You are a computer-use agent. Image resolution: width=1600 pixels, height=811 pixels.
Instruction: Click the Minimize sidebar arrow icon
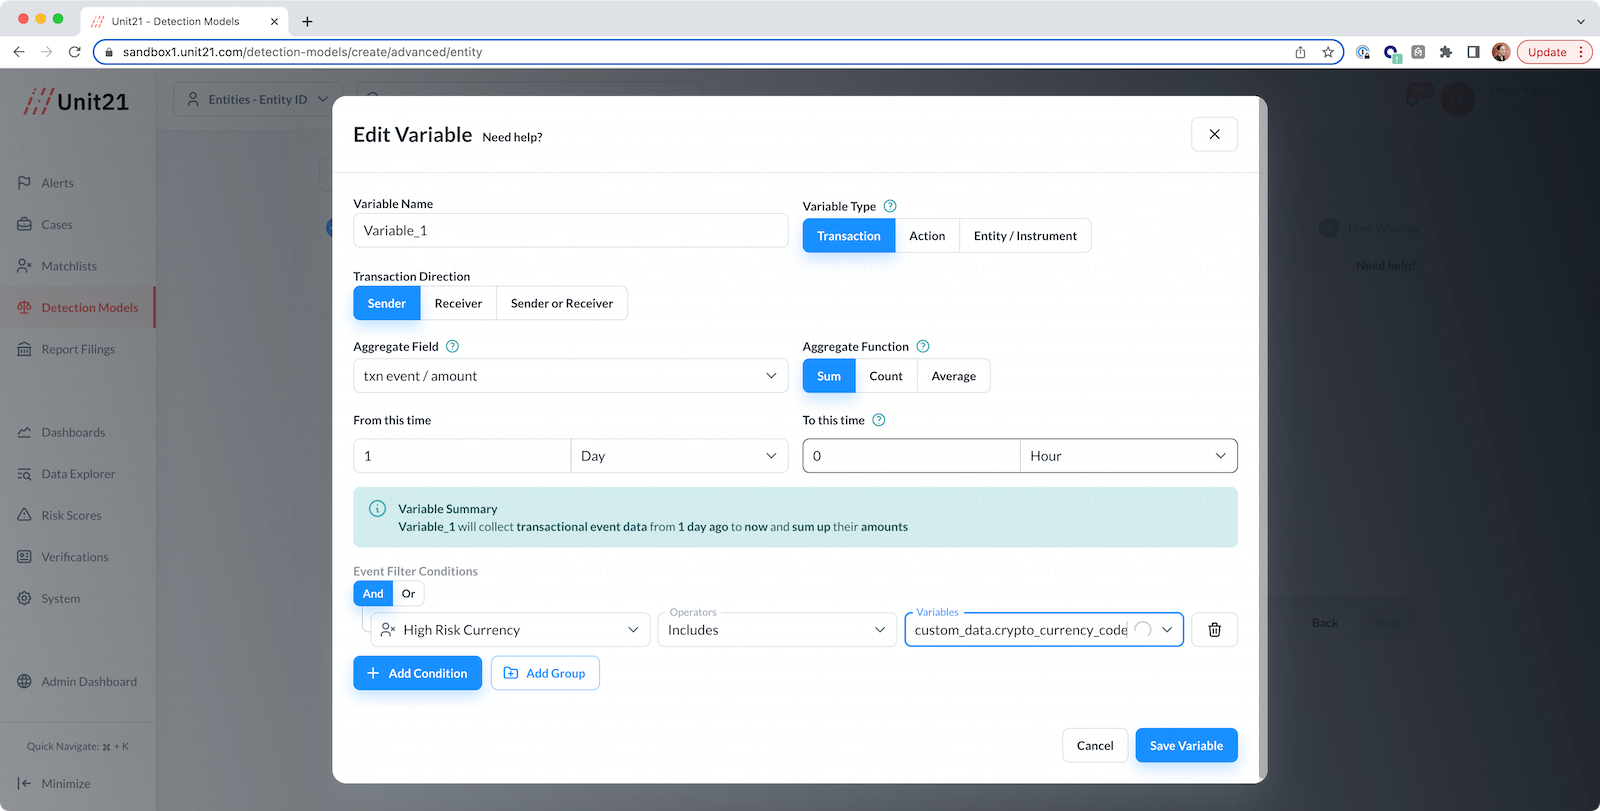[x=24, y=783]
